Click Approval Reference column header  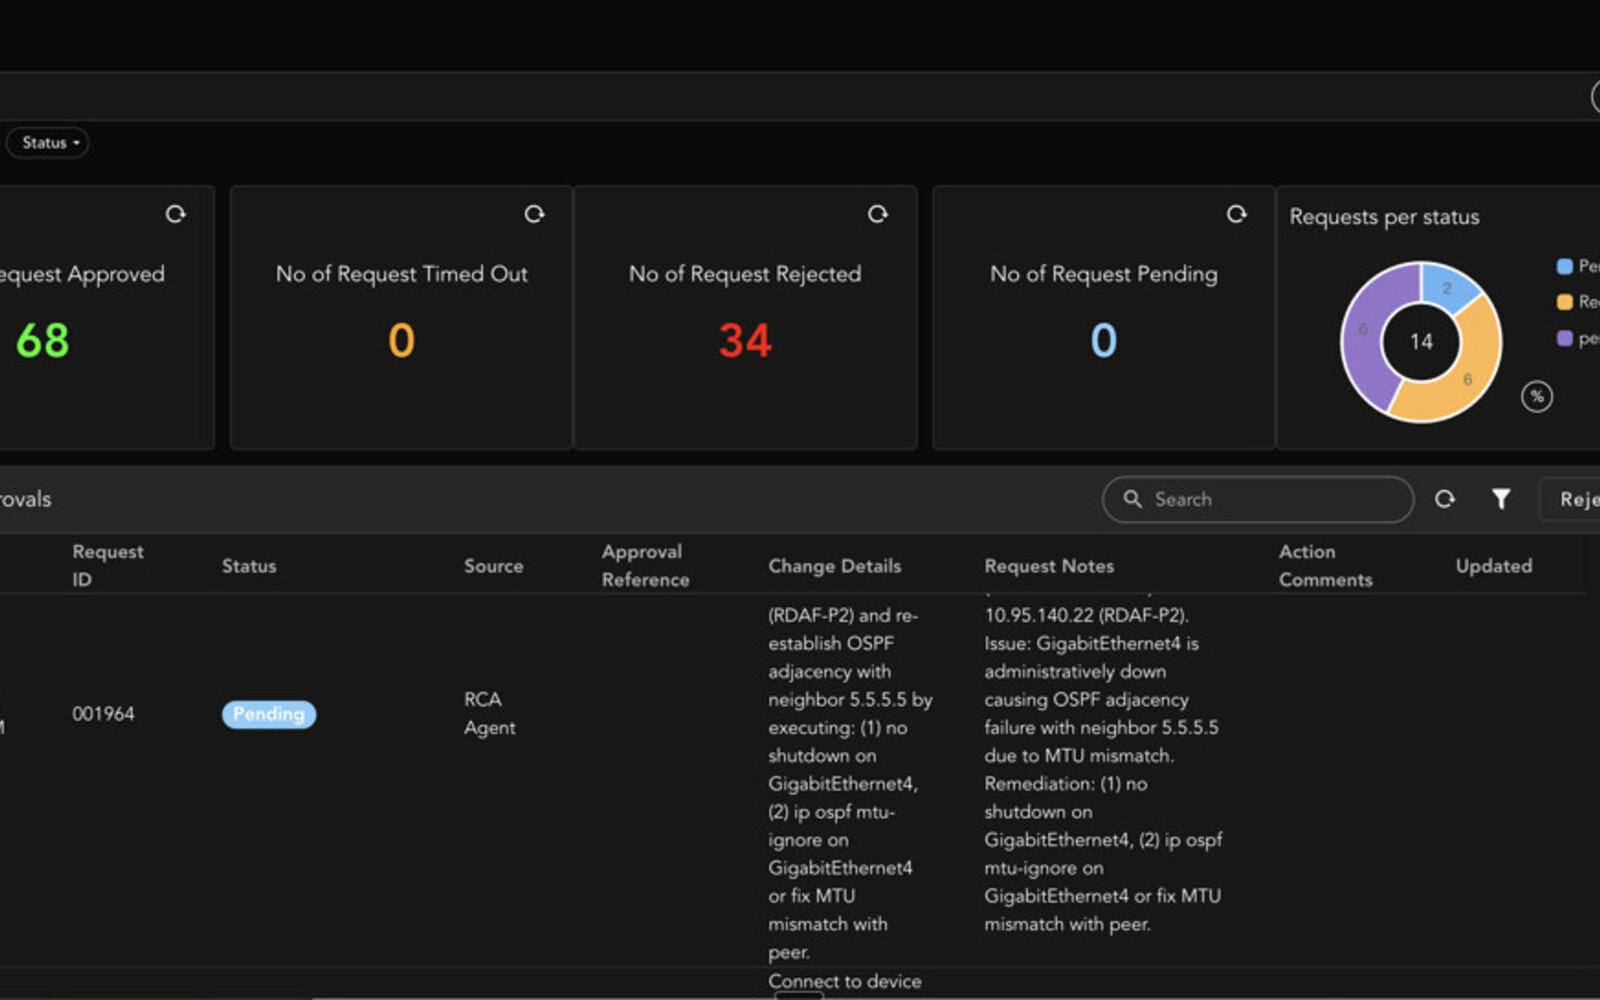pos(645,565)
